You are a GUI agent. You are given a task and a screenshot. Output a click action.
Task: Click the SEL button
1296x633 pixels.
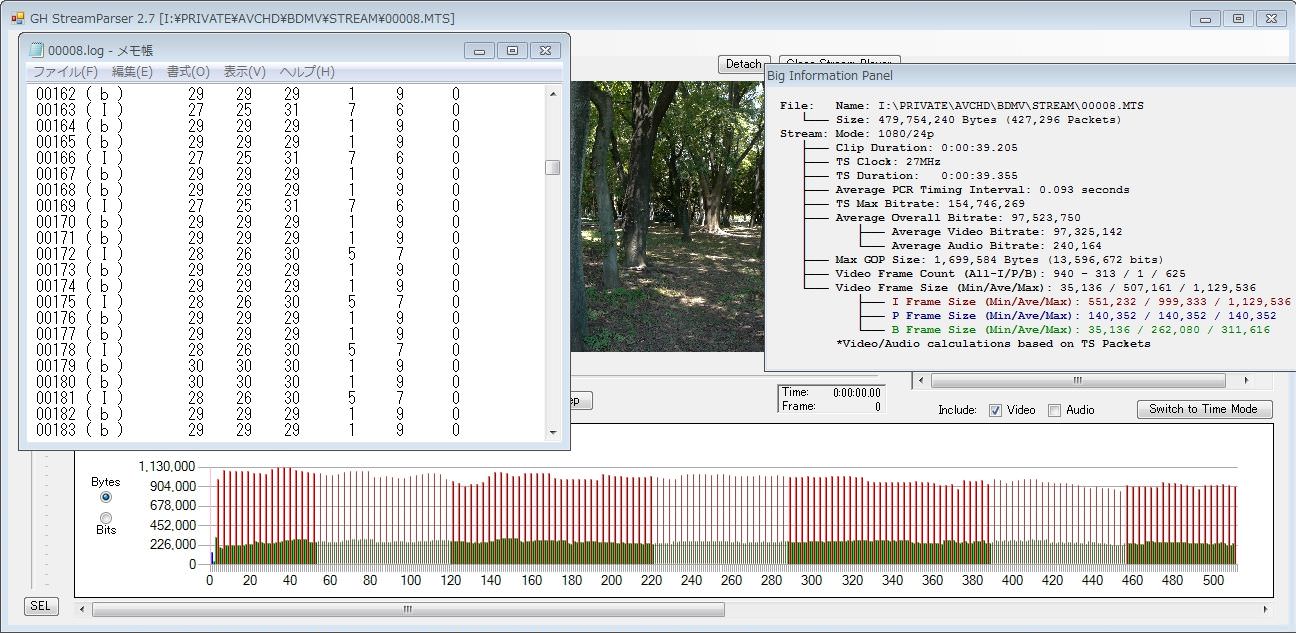(x=40, y=606)
